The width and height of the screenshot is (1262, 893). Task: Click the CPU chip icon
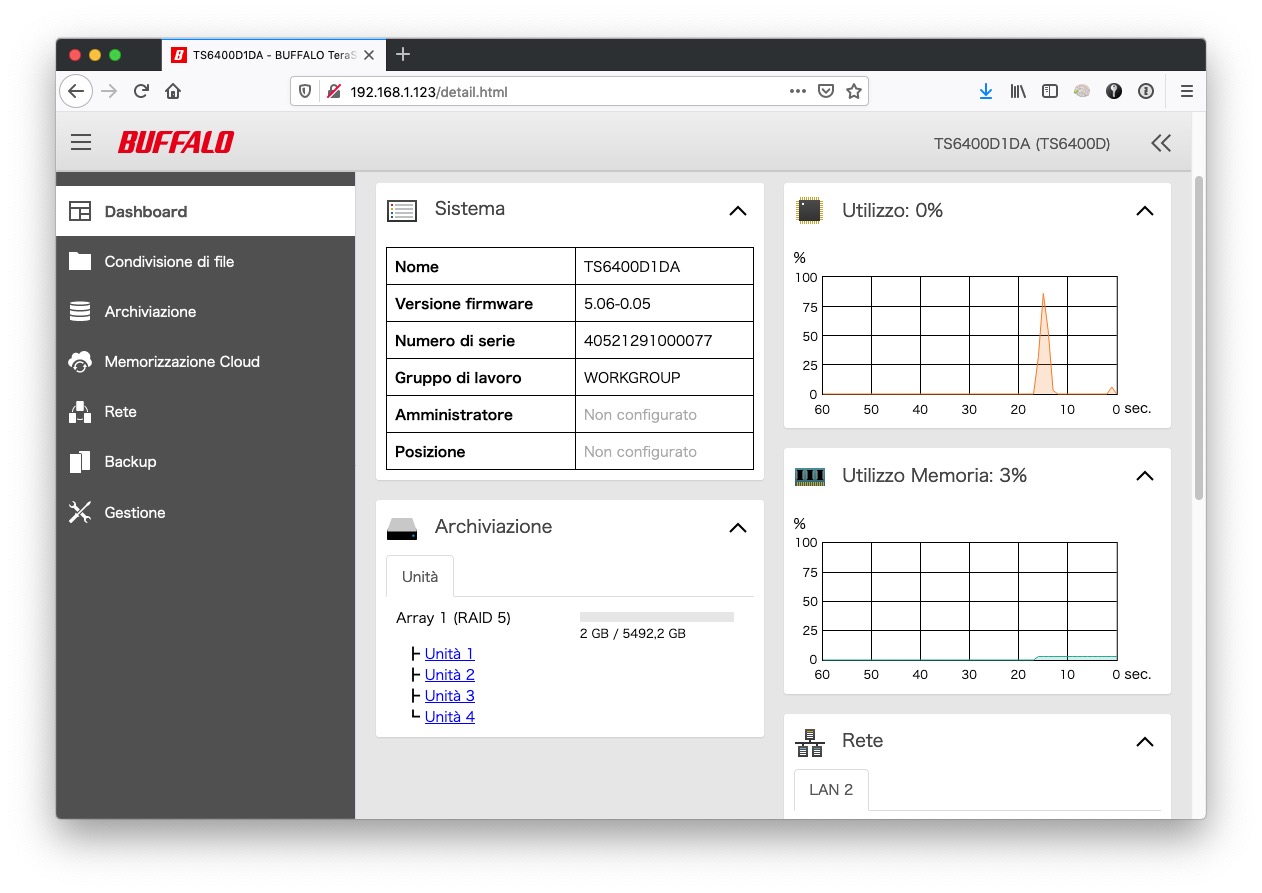pos(809,210)
